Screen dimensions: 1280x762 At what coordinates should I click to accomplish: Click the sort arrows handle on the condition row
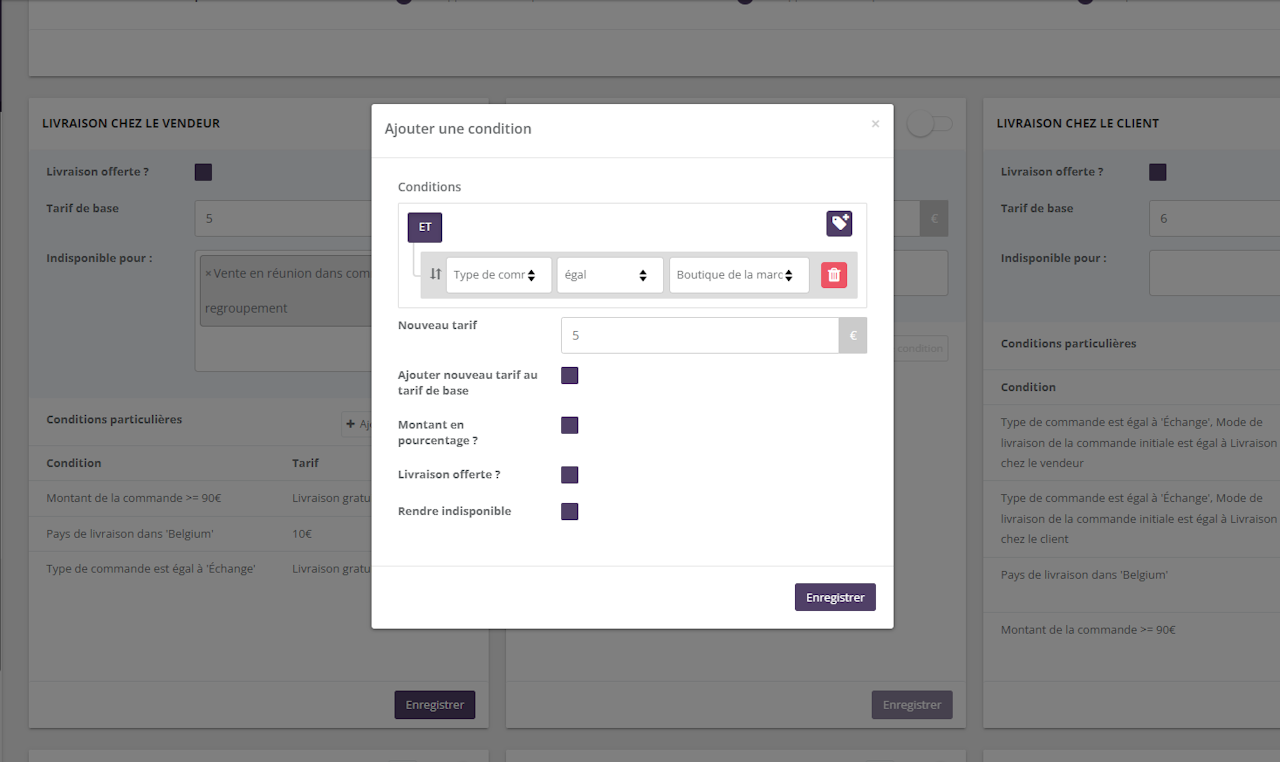point(435,275)
